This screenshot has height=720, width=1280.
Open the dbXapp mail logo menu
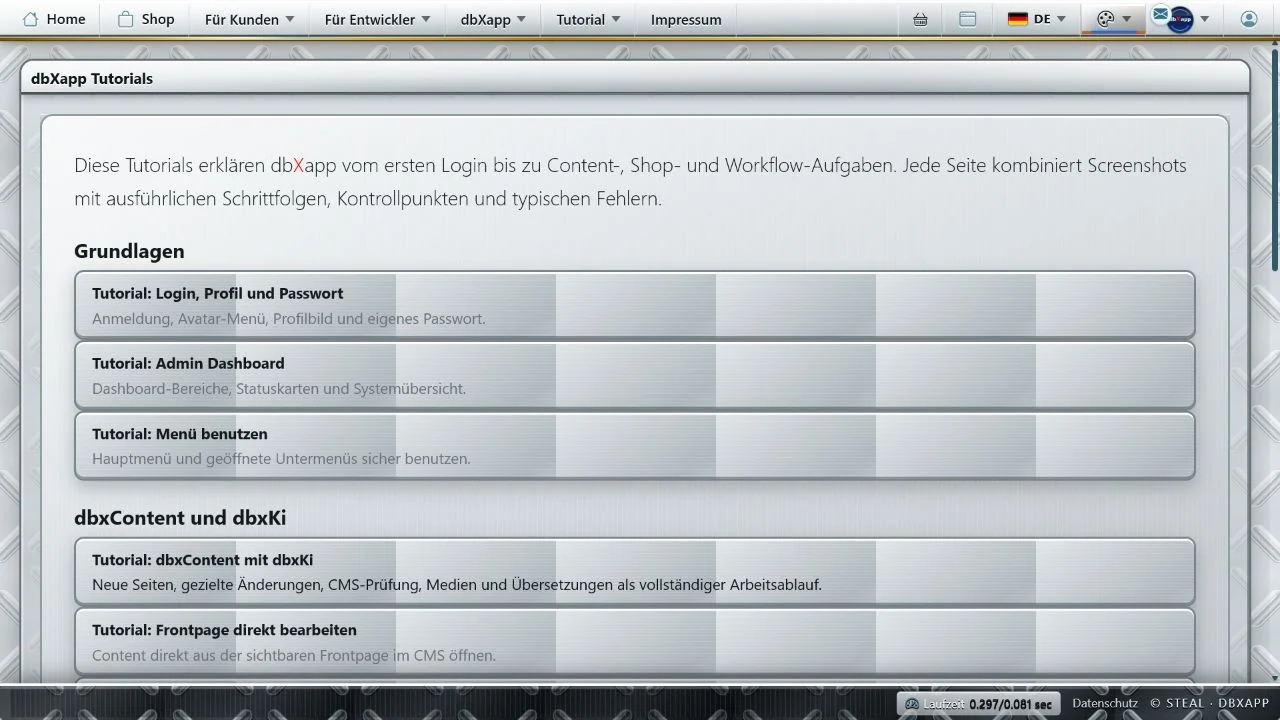point(1180,19)
